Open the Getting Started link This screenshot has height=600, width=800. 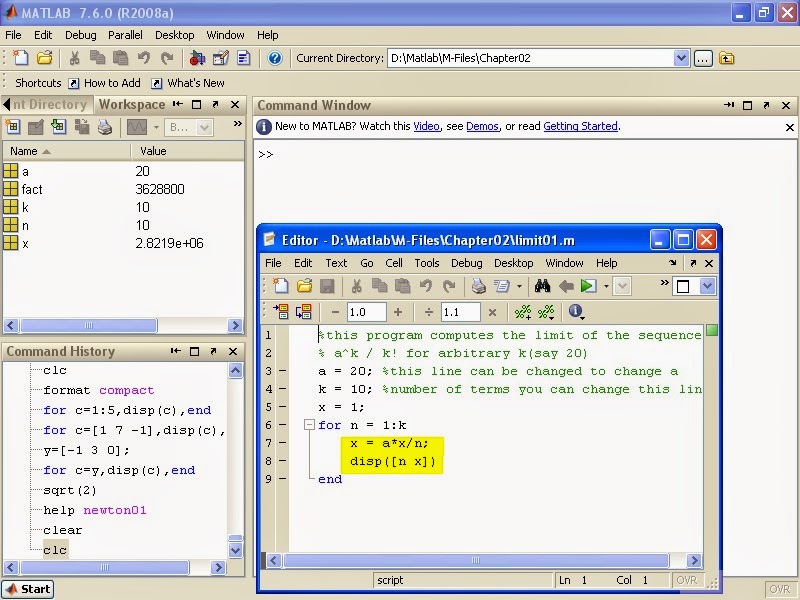[x=580, y=126]
